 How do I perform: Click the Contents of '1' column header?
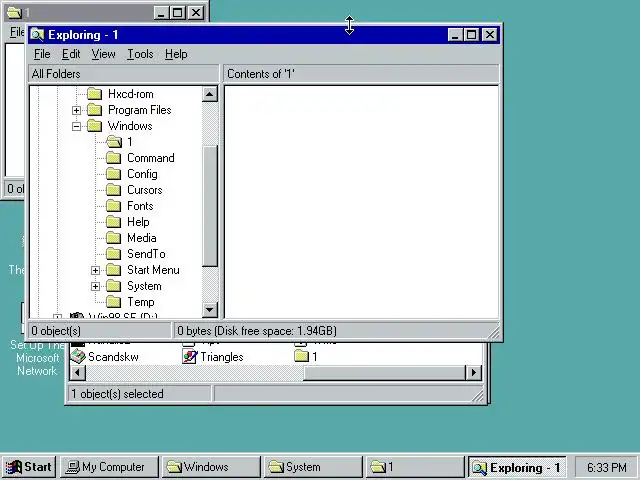coord(361,74)
